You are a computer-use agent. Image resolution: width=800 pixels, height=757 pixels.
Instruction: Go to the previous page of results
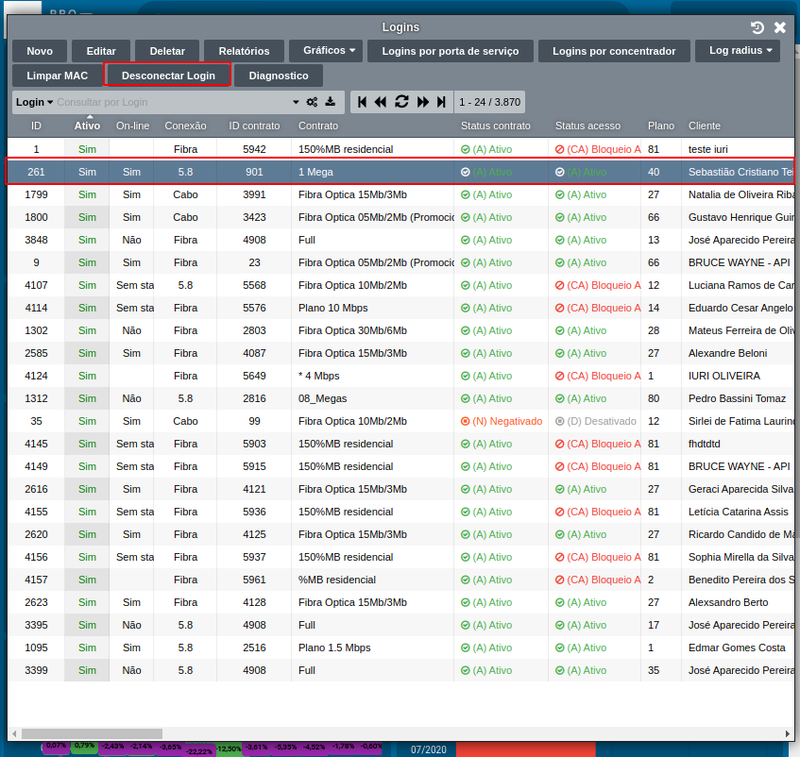pos(381,102)
